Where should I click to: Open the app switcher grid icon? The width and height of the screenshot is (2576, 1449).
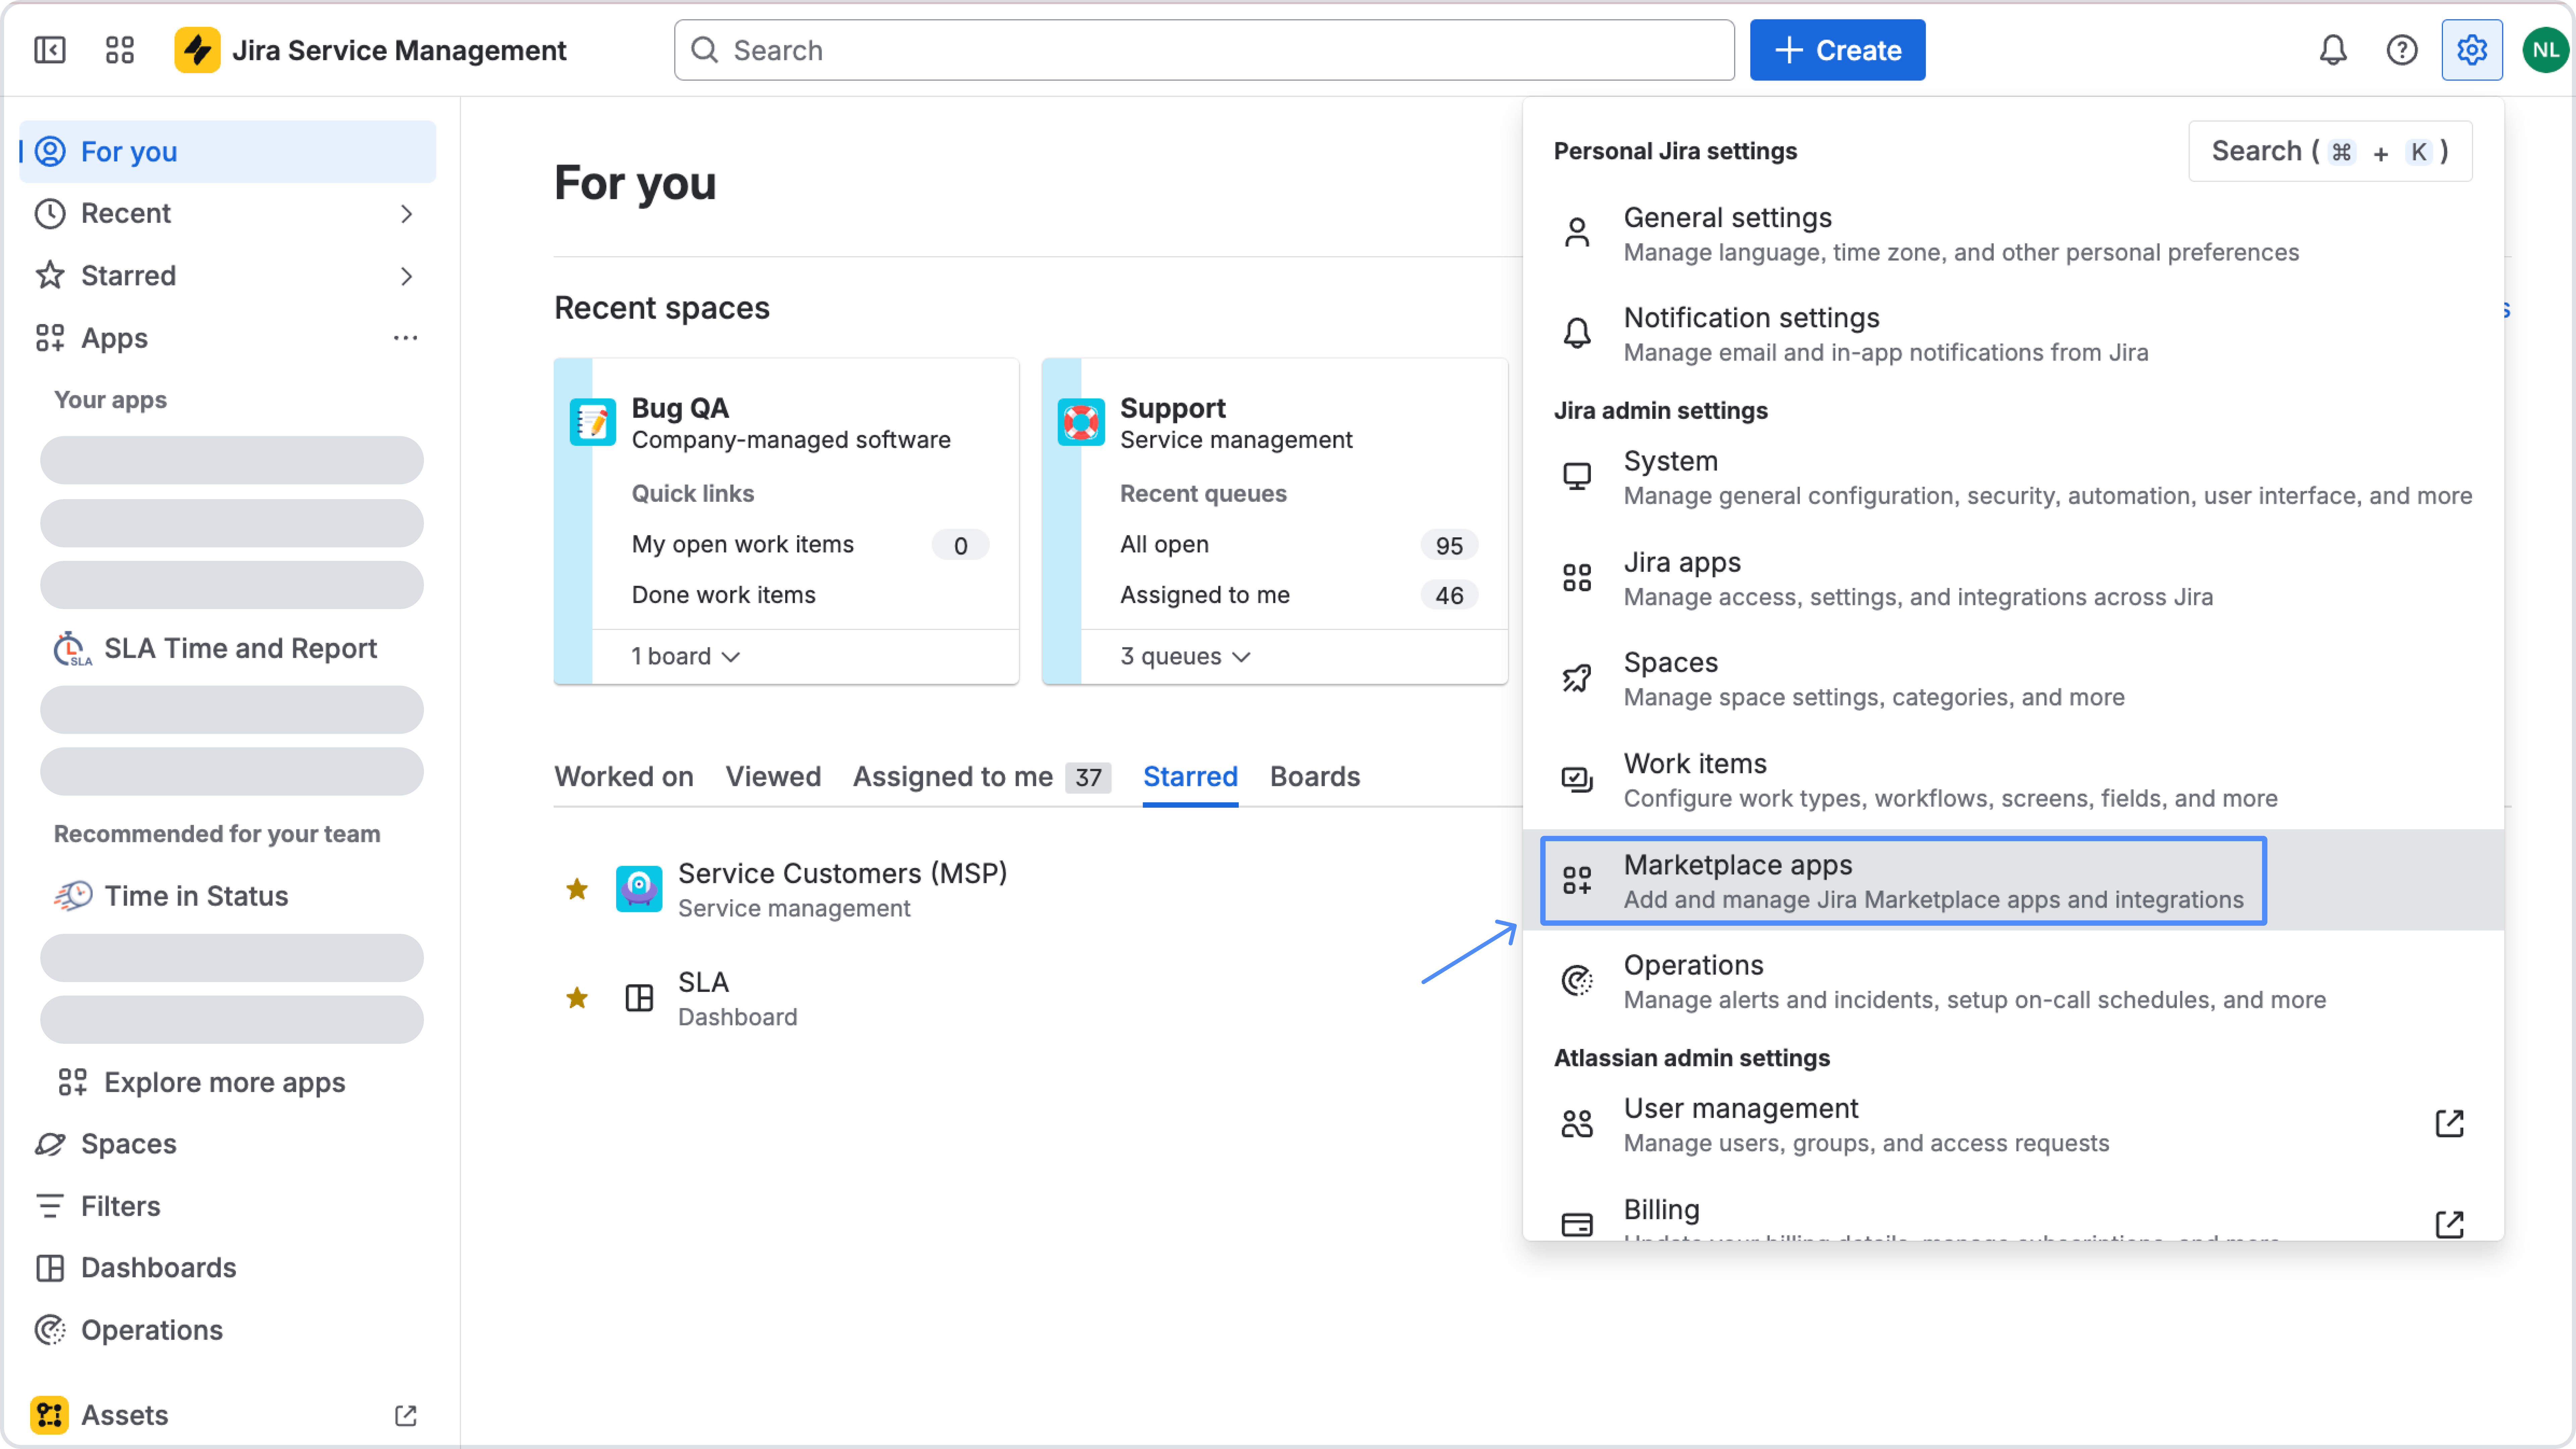[x=119, y=49]
